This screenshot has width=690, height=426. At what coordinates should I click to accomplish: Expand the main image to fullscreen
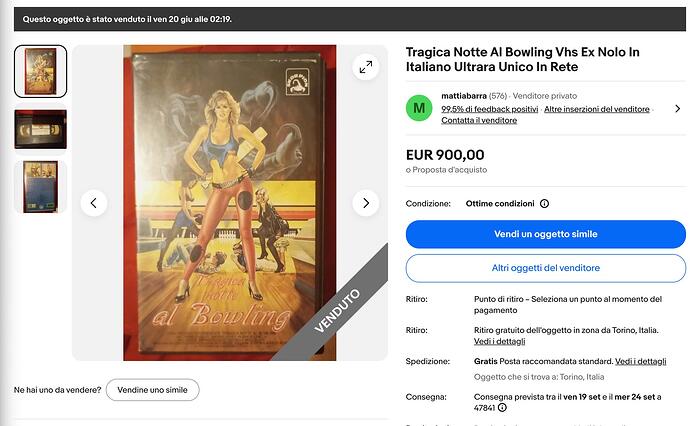tap(366, 67)
